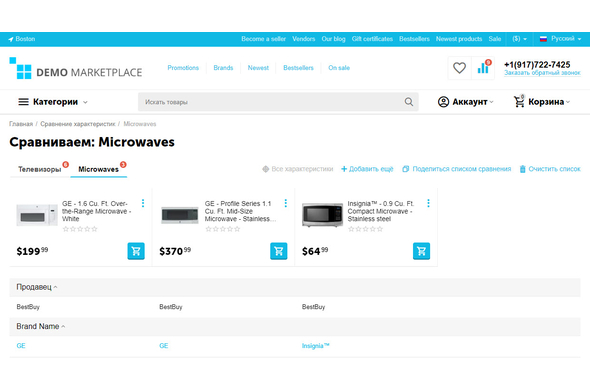Click Bestsellers link in top blue bar

click(x=414, y=39)
